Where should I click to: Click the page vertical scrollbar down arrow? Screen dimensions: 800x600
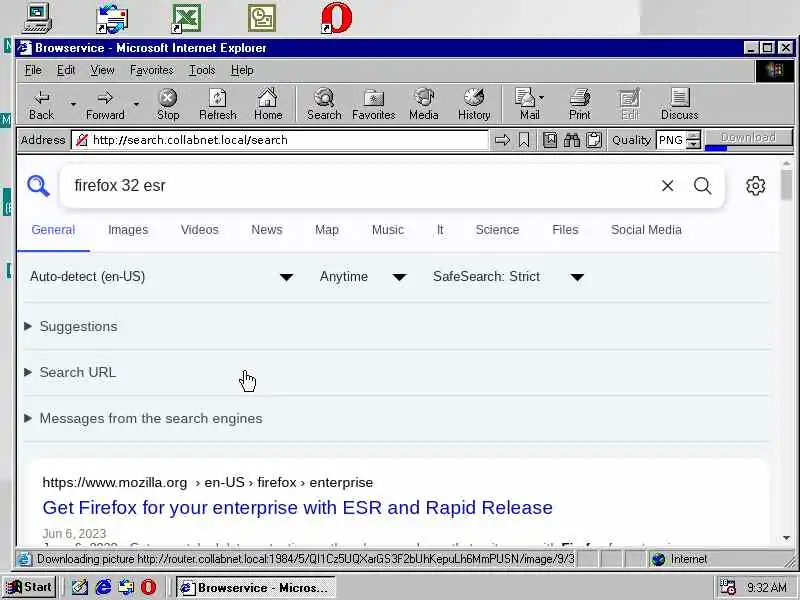(786, 538)
